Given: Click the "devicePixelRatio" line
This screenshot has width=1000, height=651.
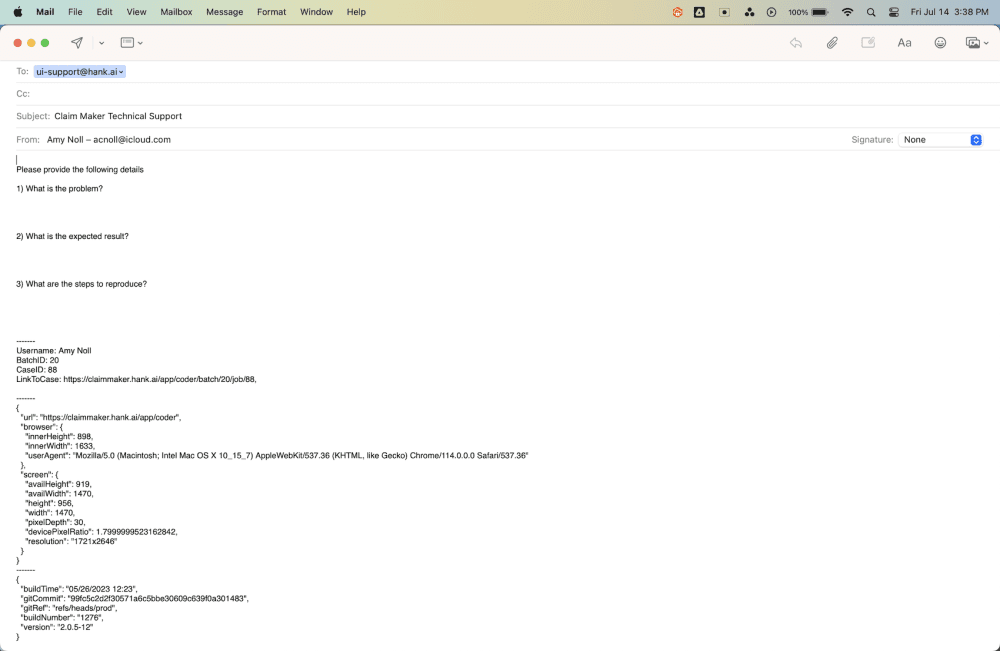Looking at the screenshot, I should tap(101, 532).
